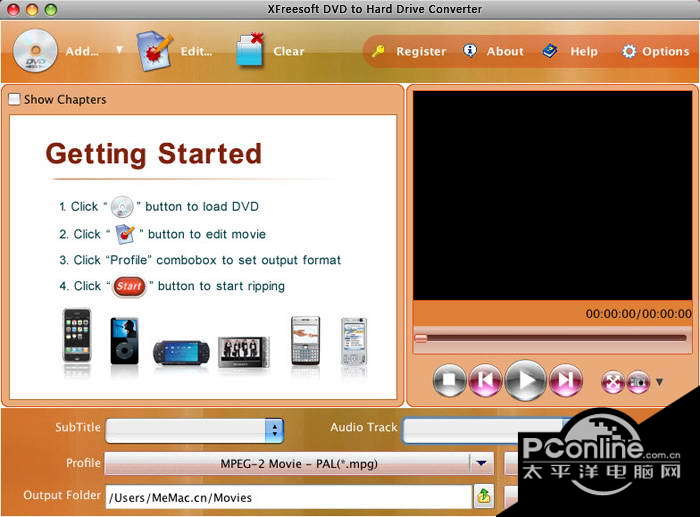Click the BlackBerry-style phone thumbnail

[305, 340]
